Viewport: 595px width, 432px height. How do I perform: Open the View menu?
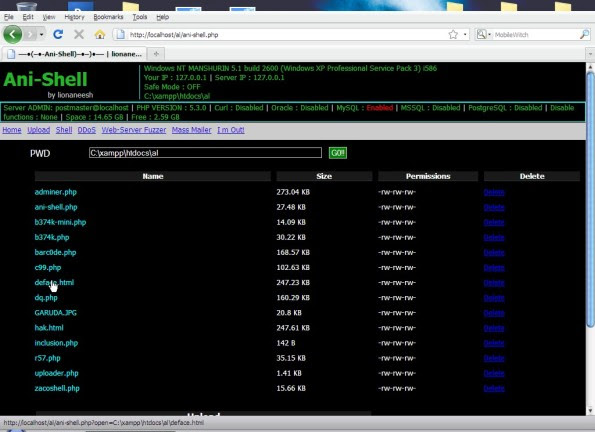[x=49, y=17]
